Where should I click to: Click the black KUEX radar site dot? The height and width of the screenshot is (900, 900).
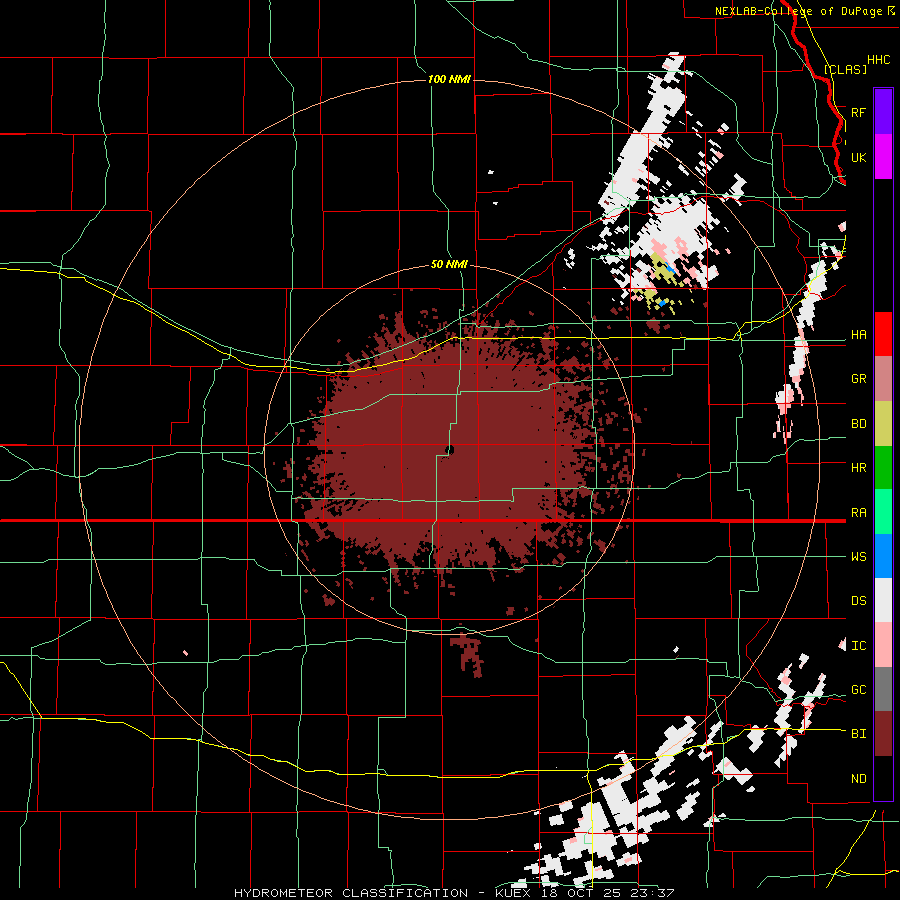pos(449,450)
